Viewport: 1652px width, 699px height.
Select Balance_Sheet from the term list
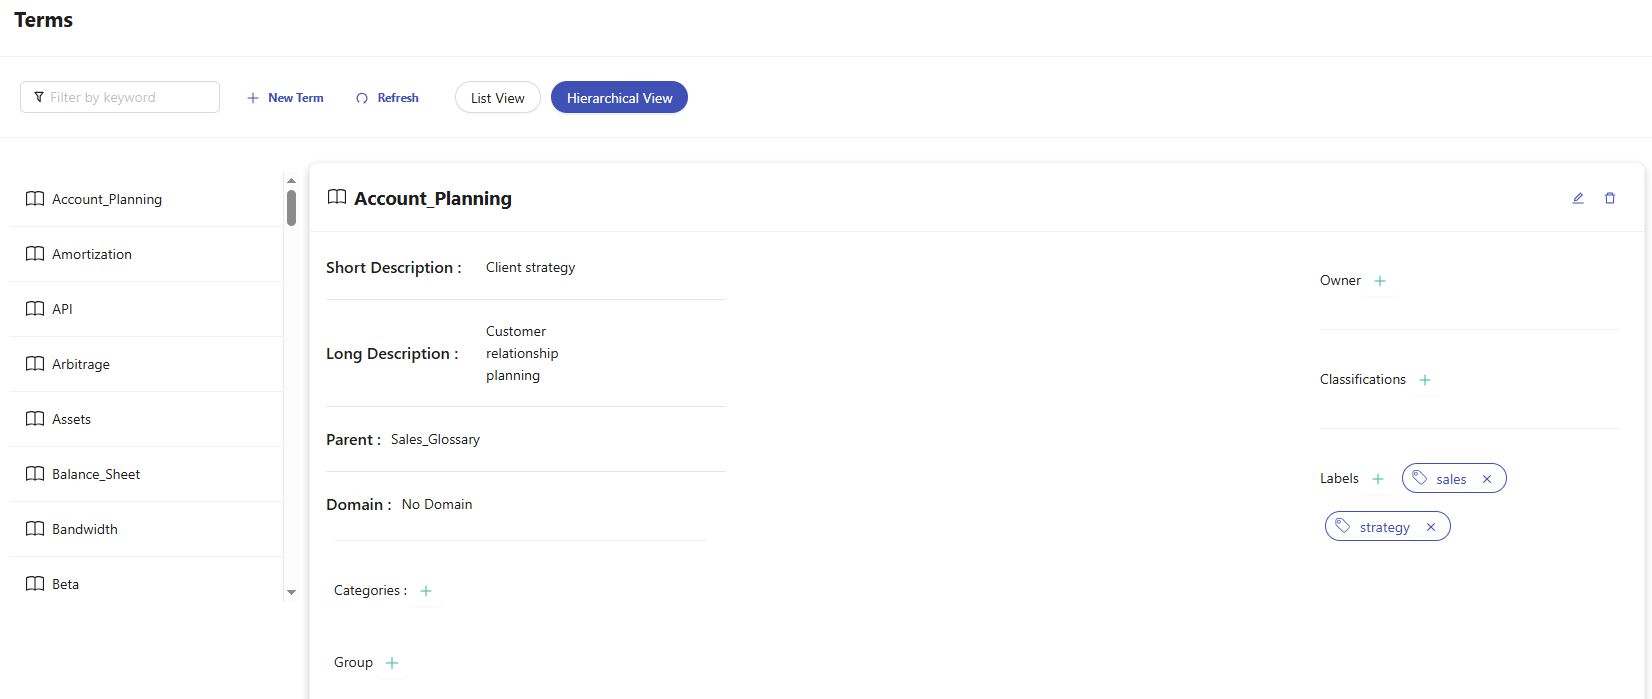[96, 474]
